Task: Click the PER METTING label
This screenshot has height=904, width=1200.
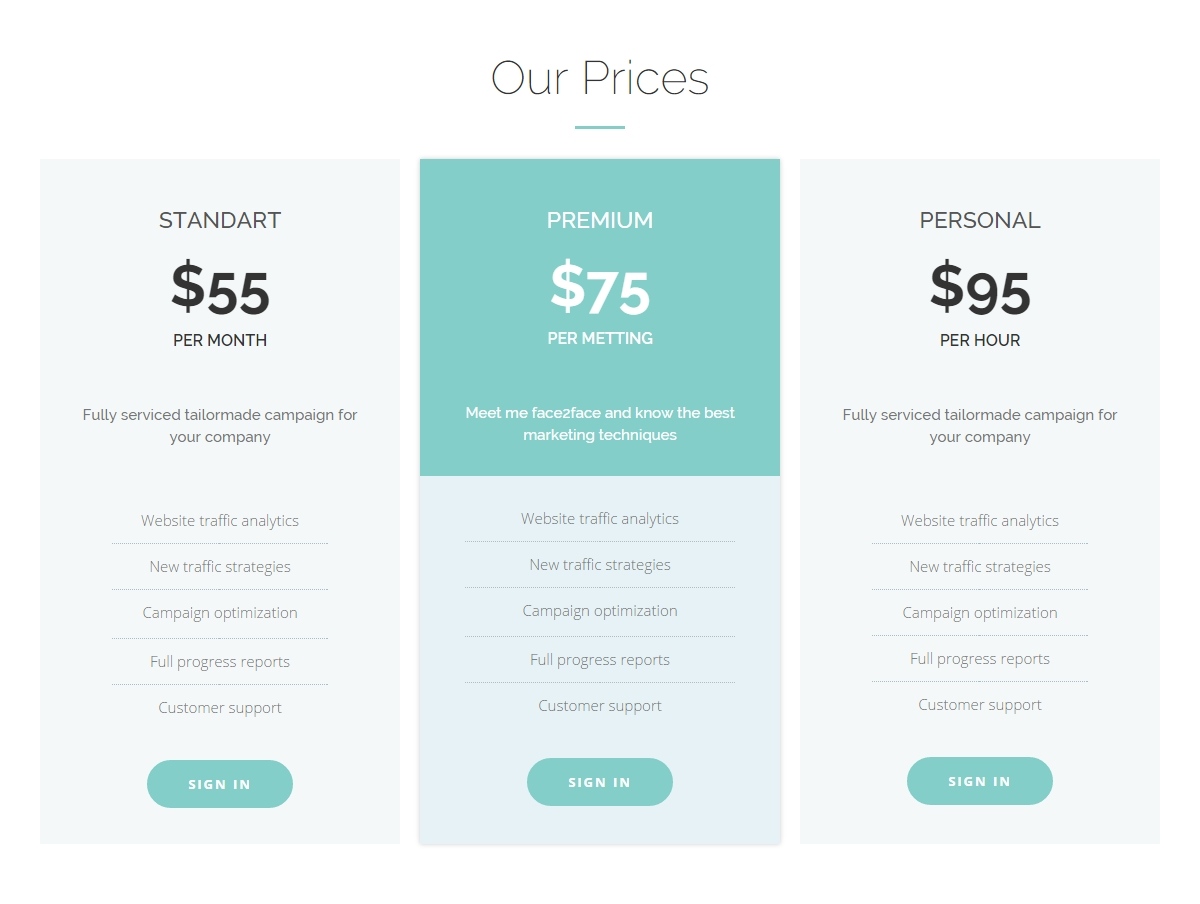Action: [x=600, y=339]
